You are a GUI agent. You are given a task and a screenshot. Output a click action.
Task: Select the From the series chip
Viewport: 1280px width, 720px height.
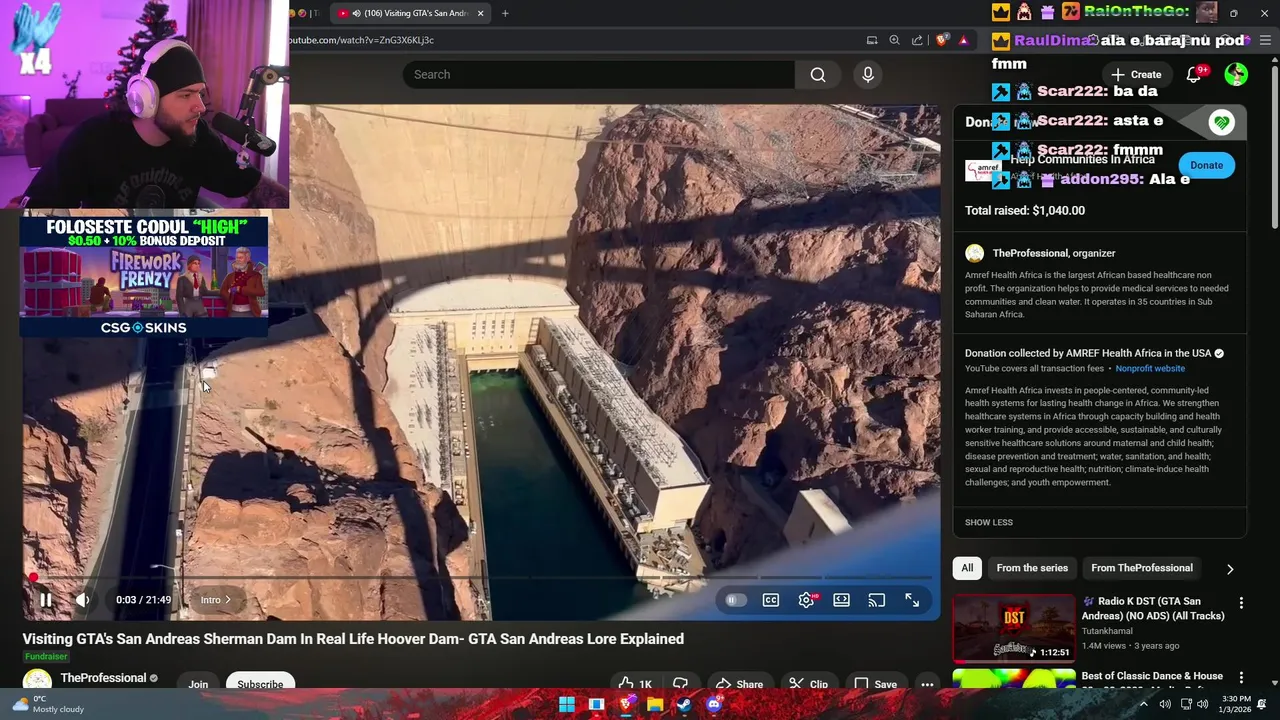1032,568
